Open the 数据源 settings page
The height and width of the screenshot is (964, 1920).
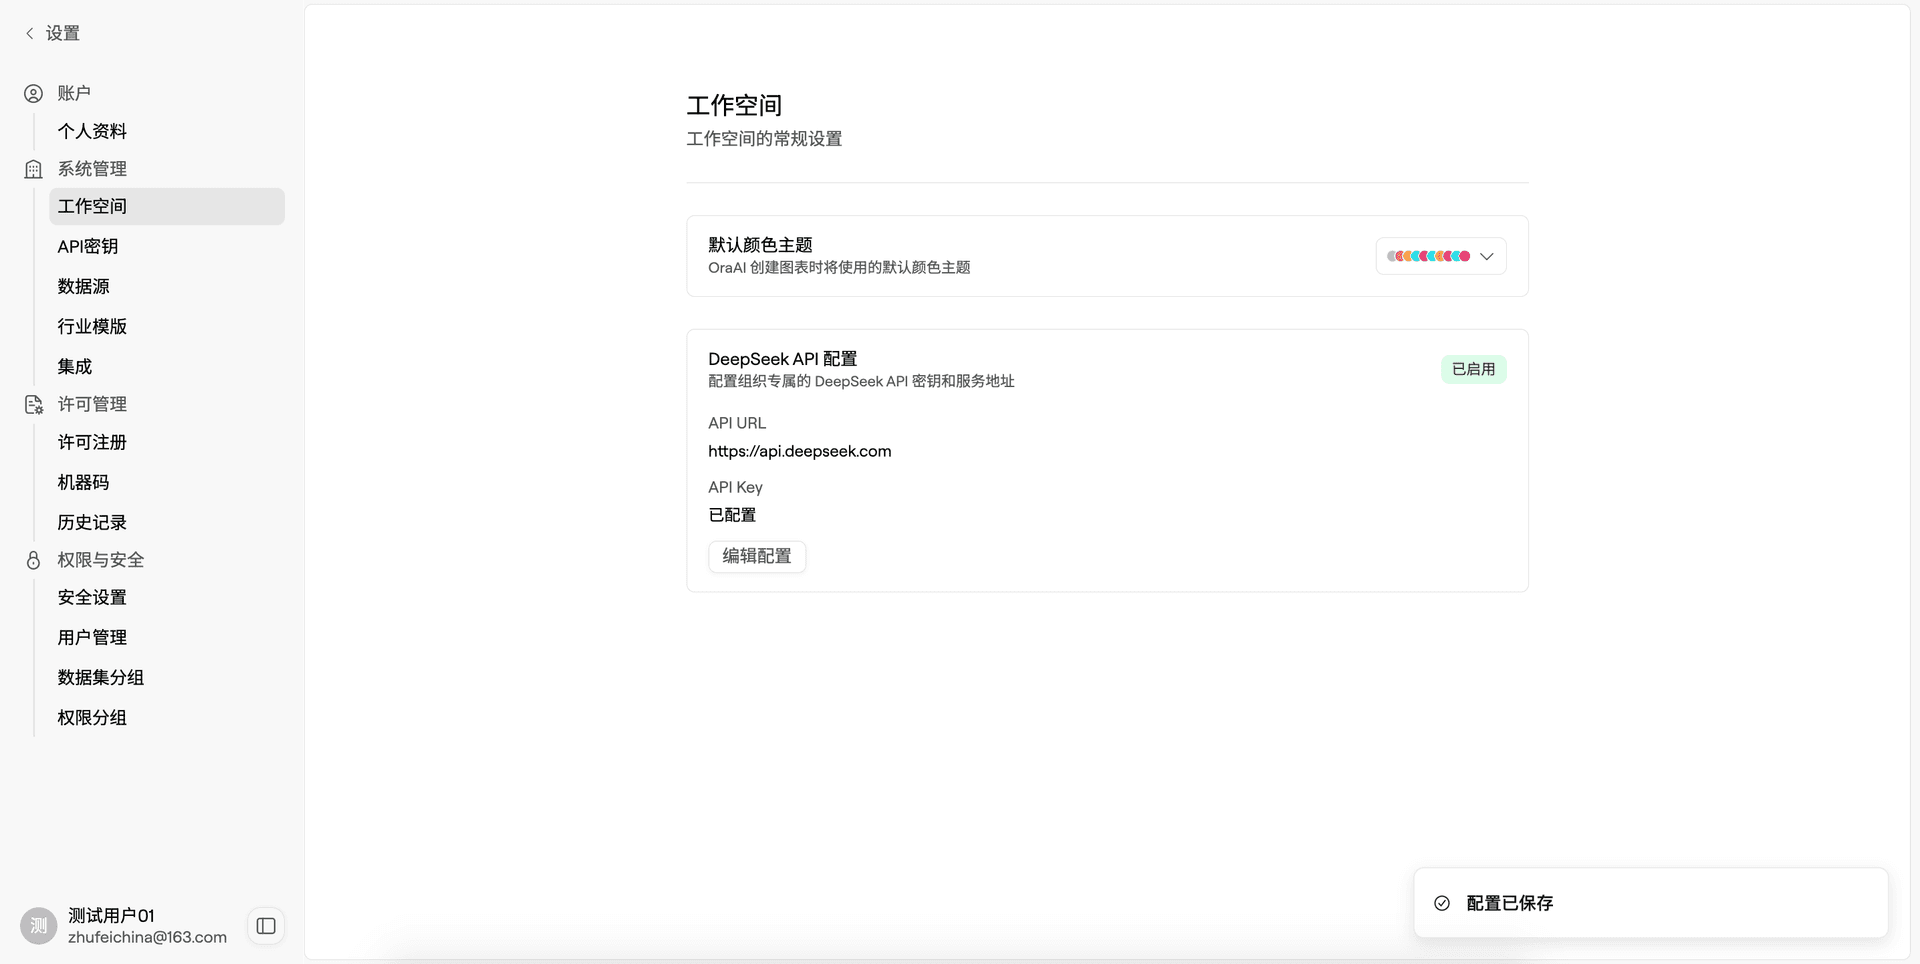(x=83, y=286)
